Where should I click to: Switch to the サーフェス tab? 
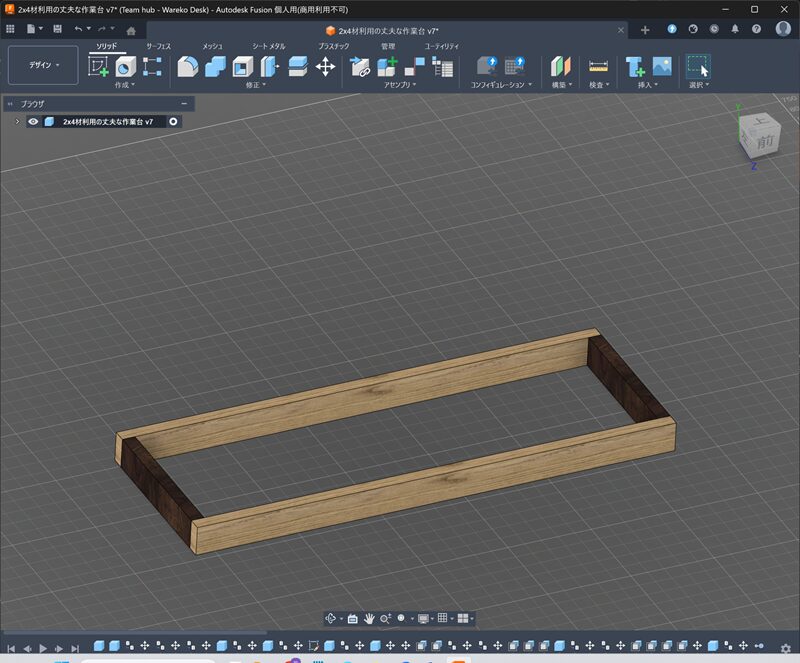point(158,46)
